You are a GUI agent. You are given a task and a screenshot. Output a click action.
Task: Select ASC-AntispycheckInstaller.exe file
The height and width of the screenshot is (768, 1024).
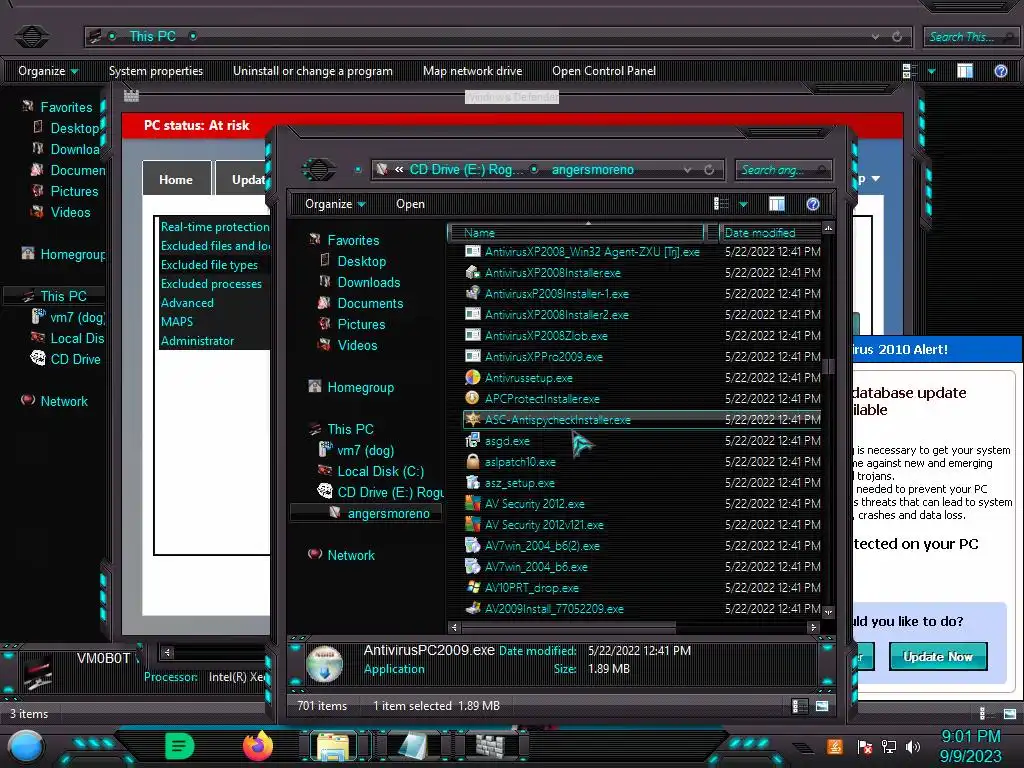(x=641, y=419)
